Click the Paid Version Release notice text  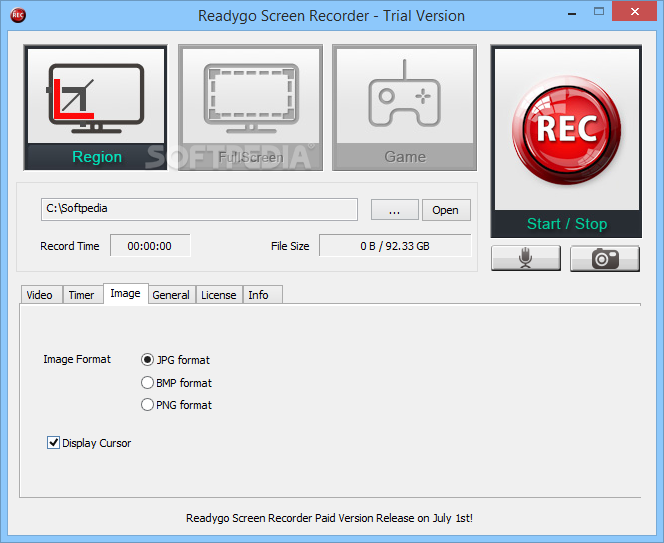point(329,518)
